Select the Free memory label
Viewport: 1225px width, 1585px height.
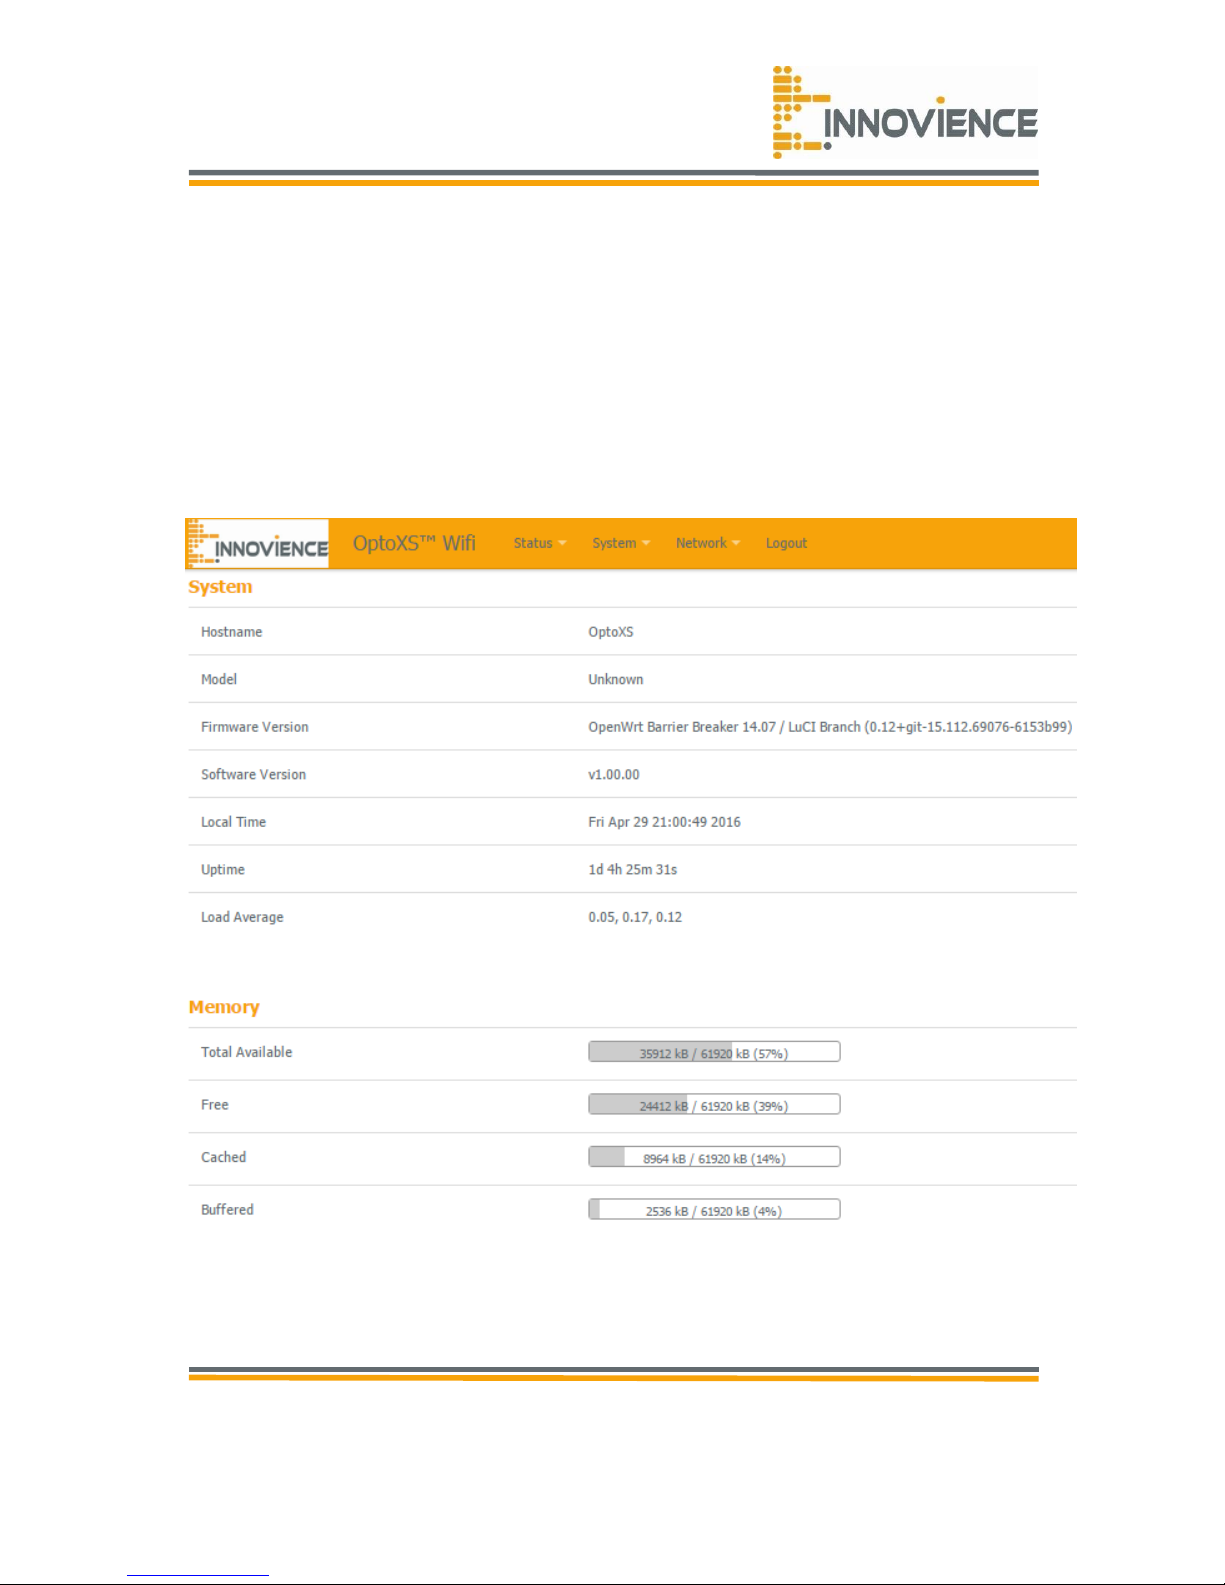[214, 1104]
